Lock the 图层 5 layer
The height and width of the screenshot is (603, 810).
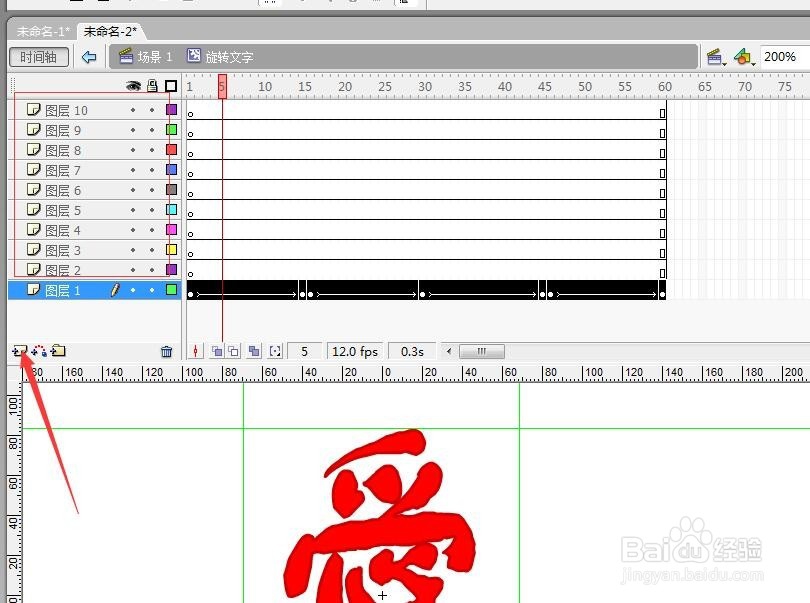click(153, 210)
